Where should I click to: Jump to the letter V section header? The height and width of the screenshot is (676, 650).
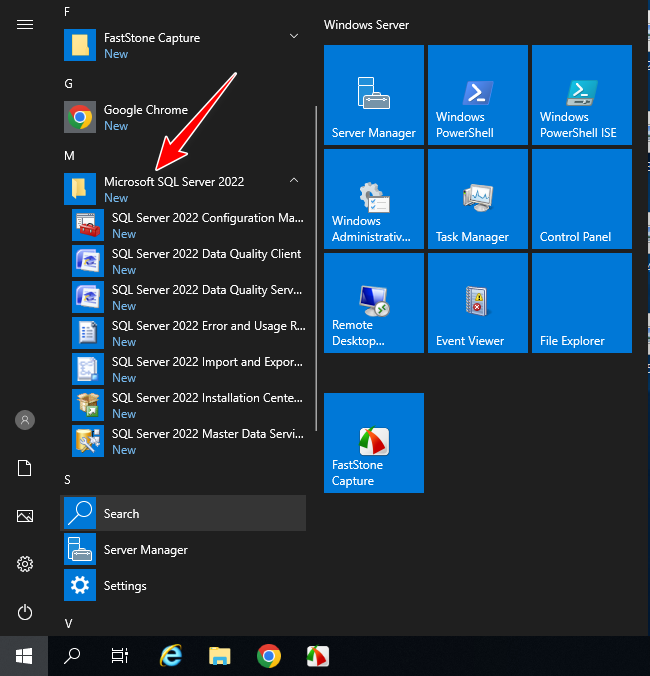pyautogui.click(x=68, y=623)
